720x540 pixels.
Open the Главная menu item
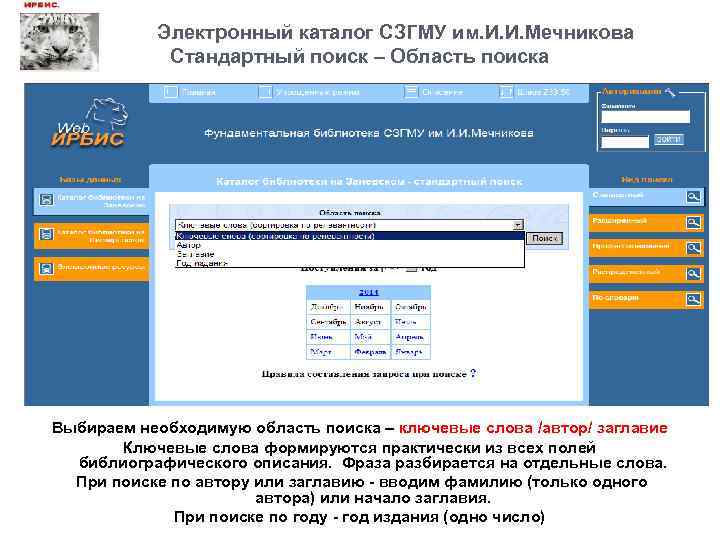198,92
